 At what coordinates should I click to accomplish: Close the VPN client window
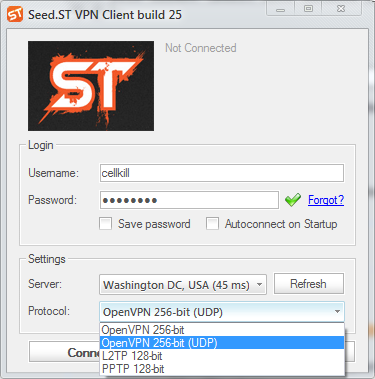(341, 9)
